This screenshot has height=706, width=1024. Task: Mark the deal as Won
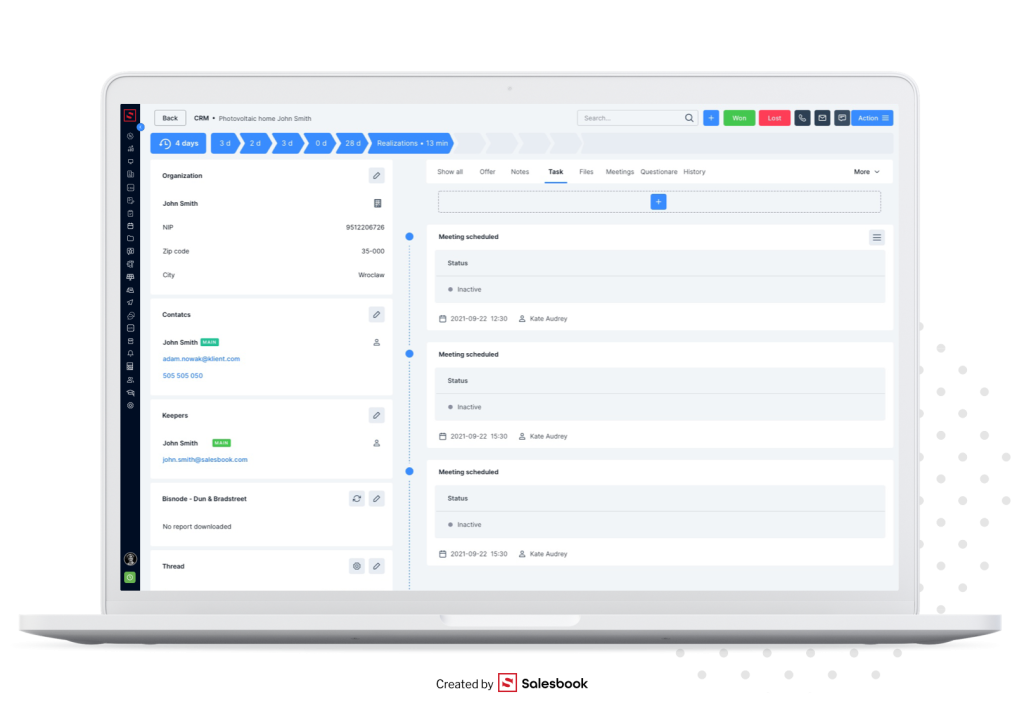pos(739,117)
